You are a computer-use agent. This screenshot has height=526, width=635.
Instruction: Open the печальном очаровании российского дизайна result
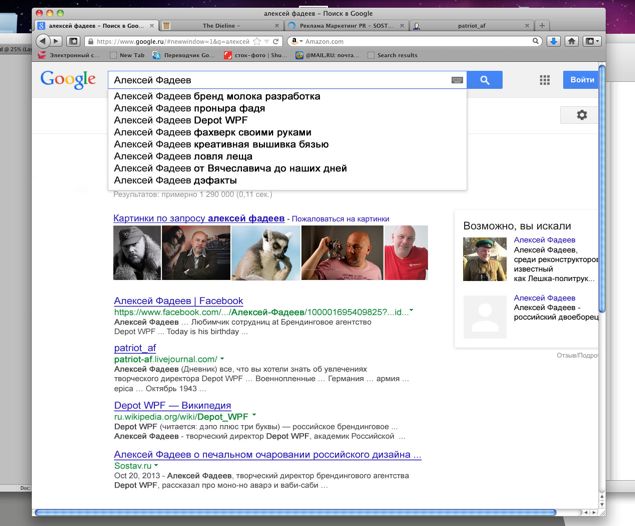[x=268, y=455]
